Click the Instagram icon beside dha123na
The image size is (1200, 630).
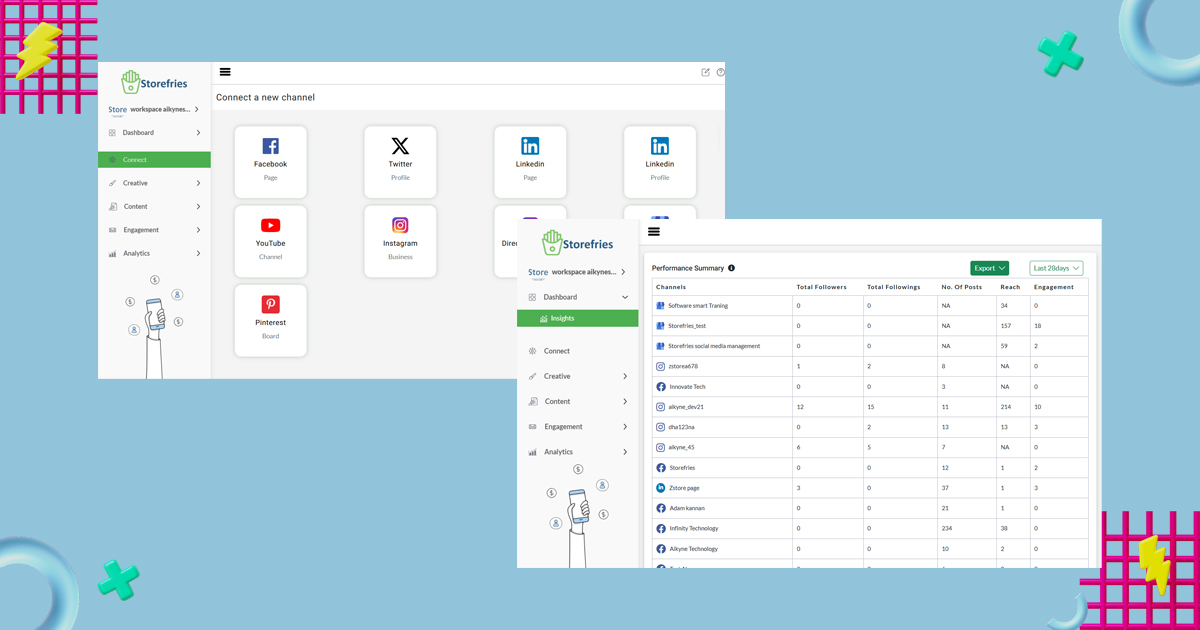661,427
